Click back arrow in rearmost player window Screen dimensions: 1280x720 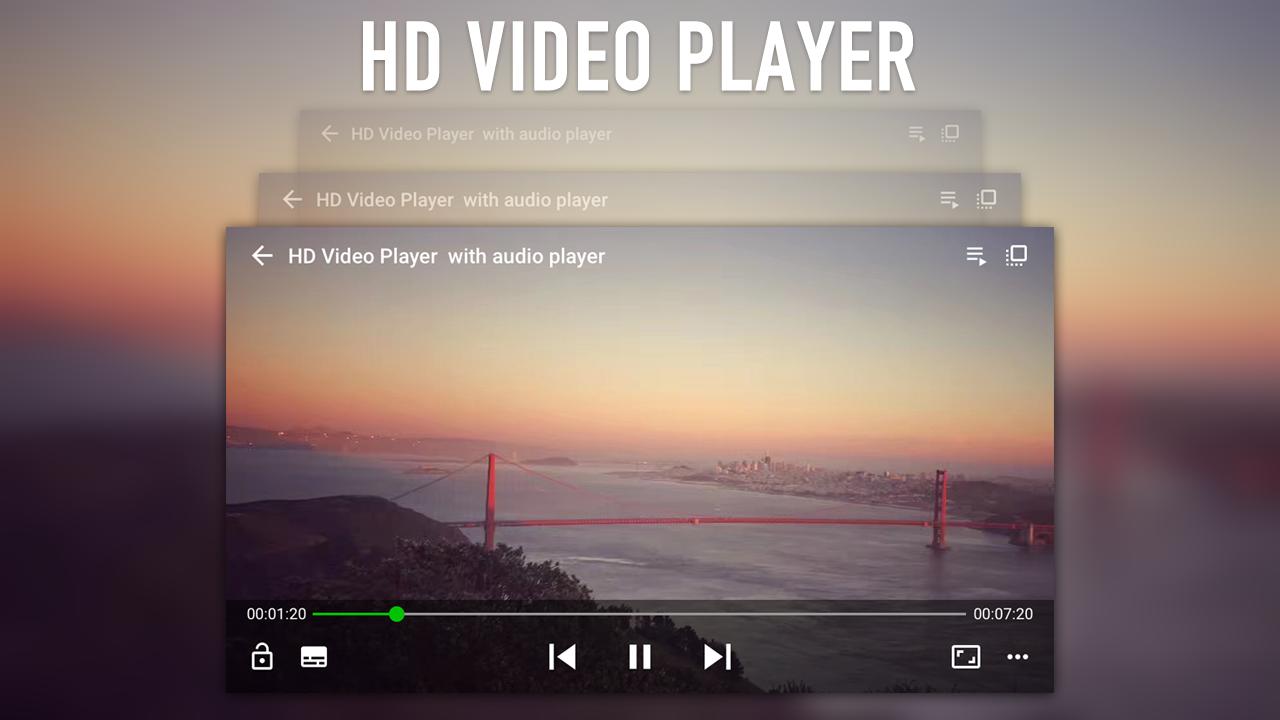point(330,133)
